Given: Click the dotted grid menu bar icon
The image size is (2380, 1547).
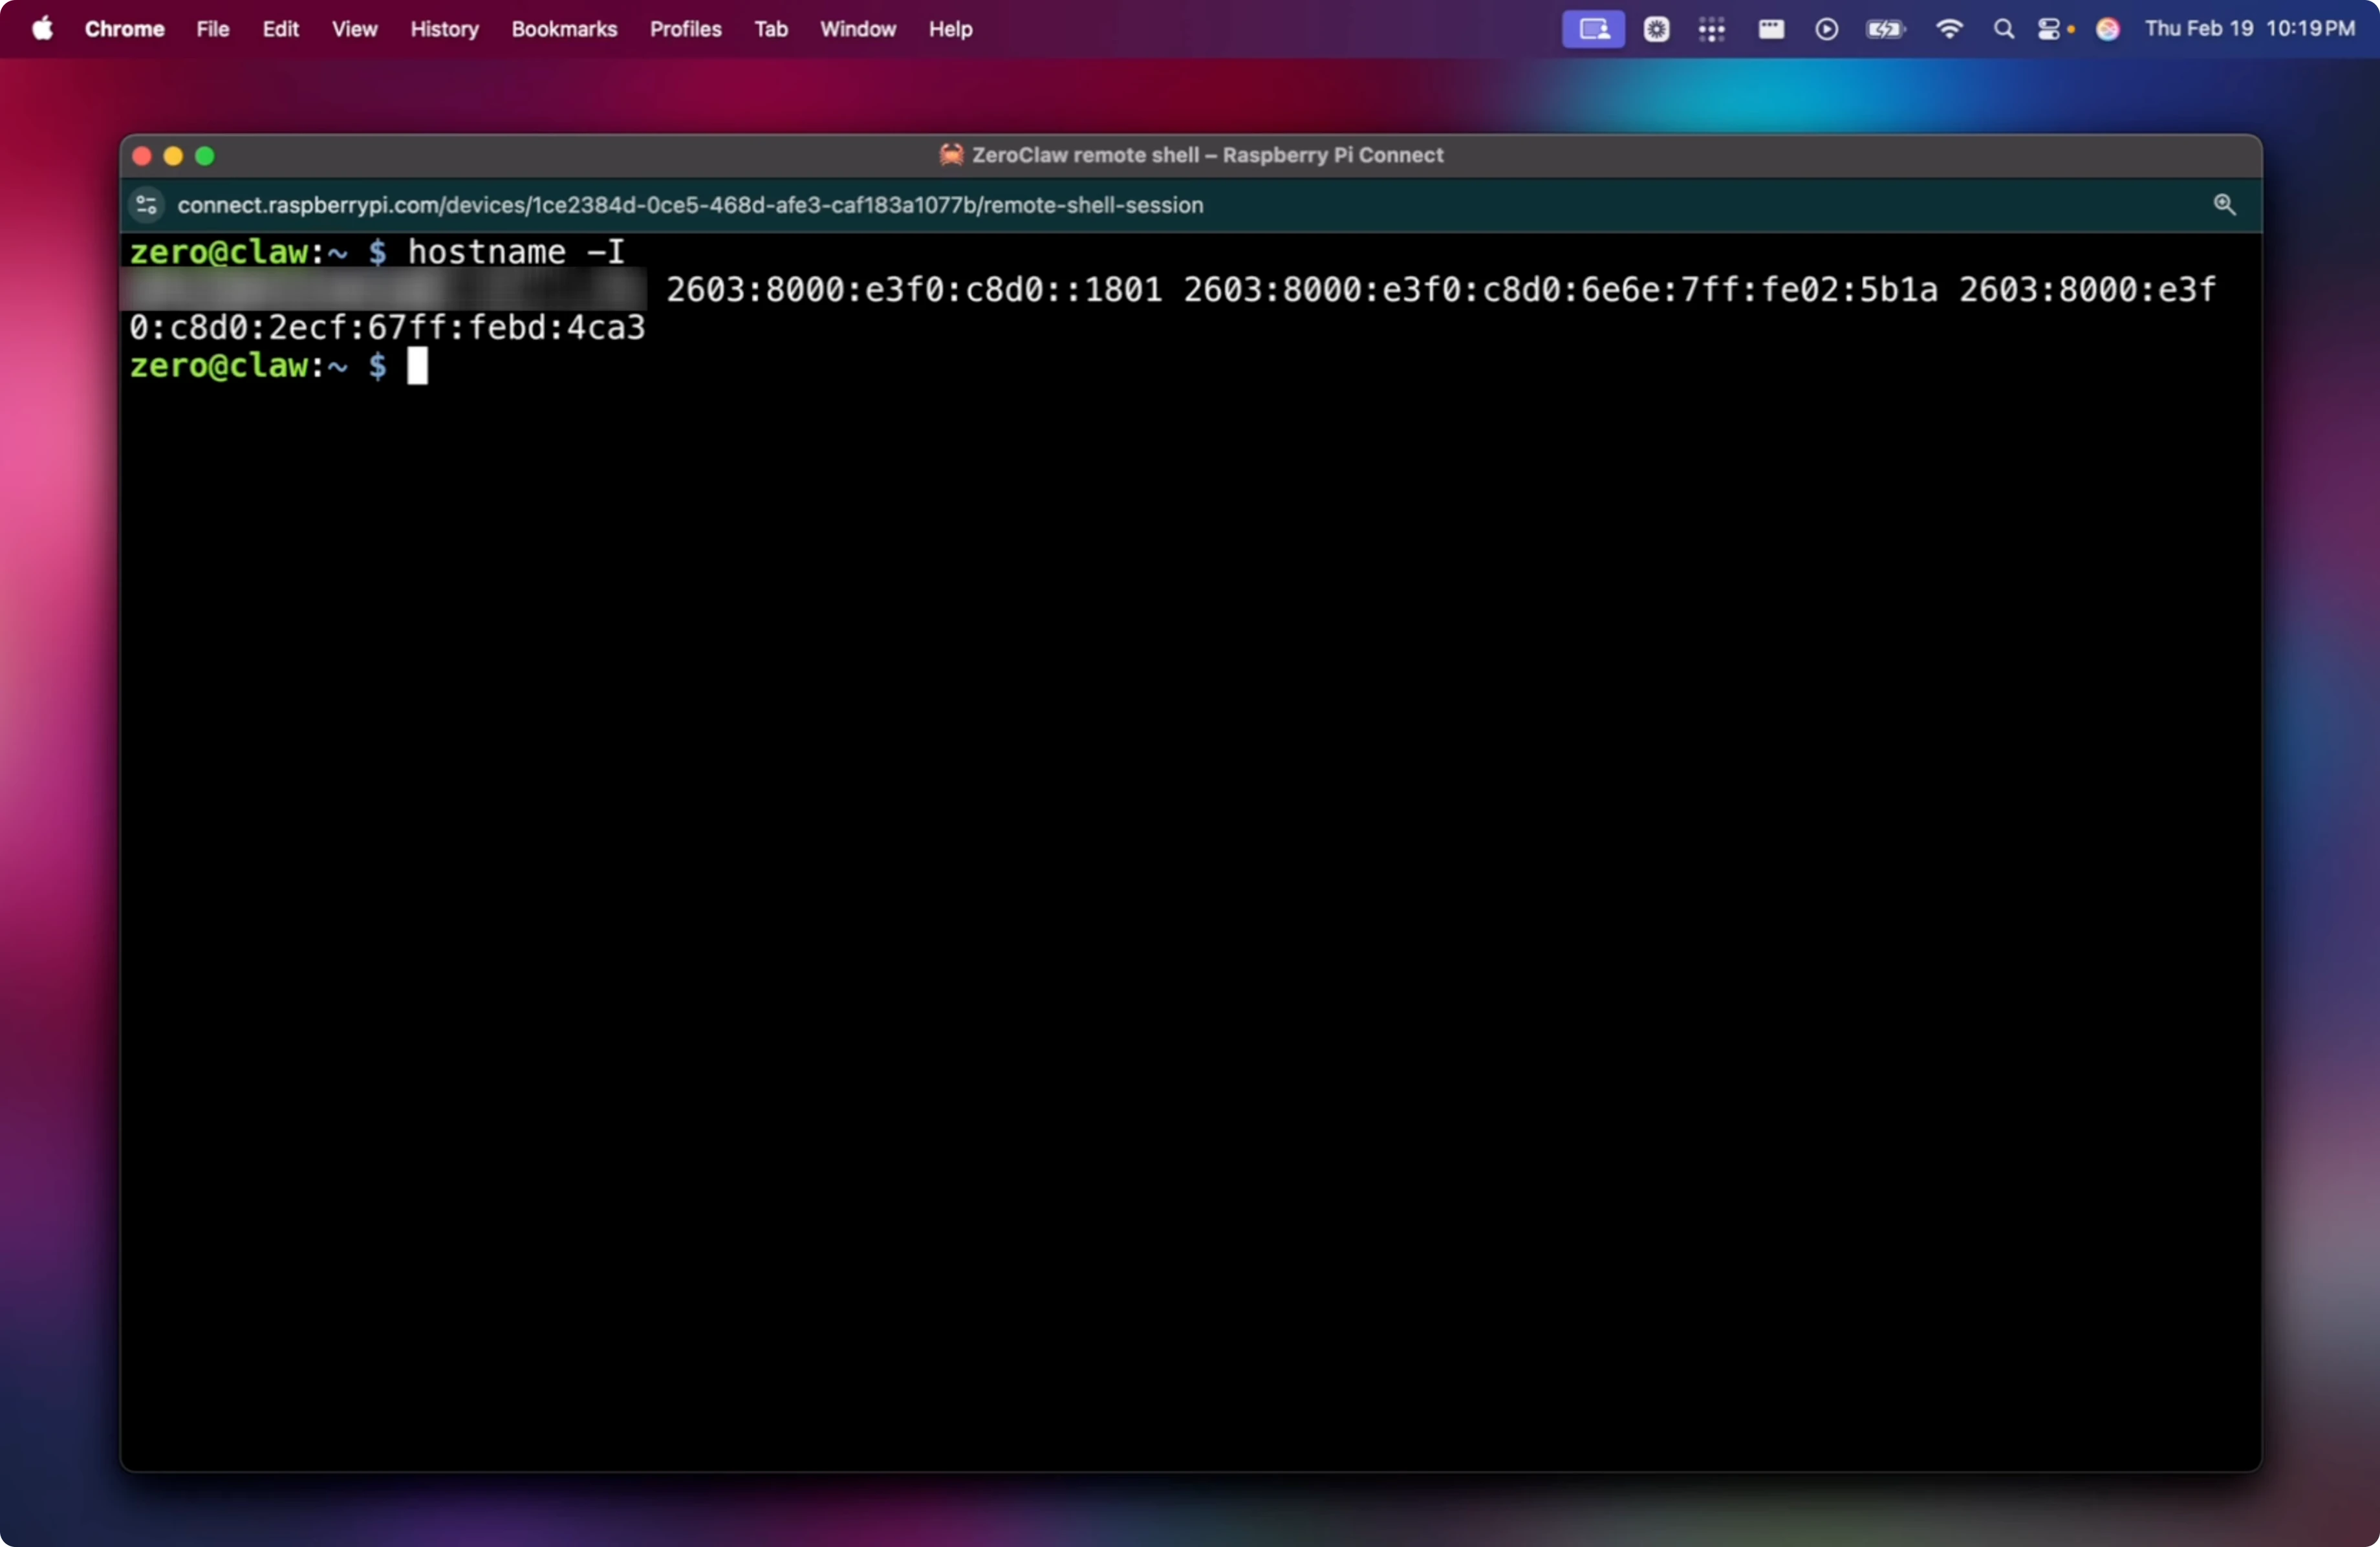Looking at the screenshot, I should click(1711, 29).
